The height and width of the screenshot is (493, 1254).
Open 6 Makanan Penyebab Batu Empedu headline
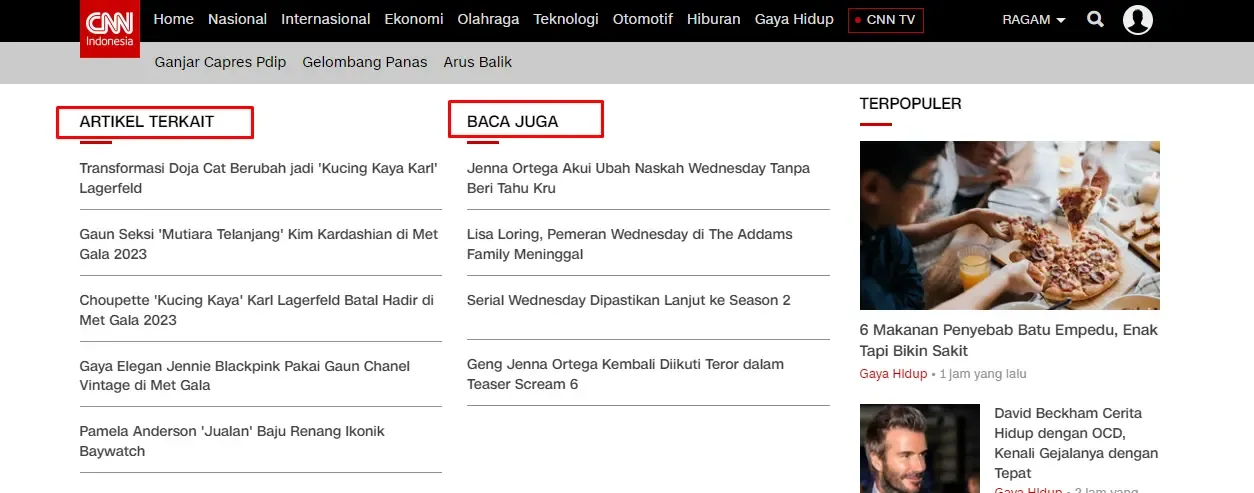[x=1009, y=340]
